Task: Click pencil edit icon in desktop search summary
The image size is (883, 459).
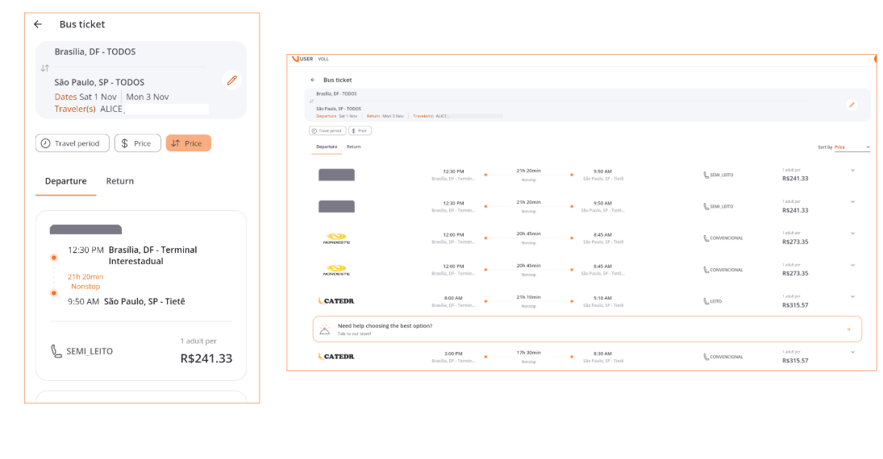Action: pyautogui.click(x=852, y=105)
